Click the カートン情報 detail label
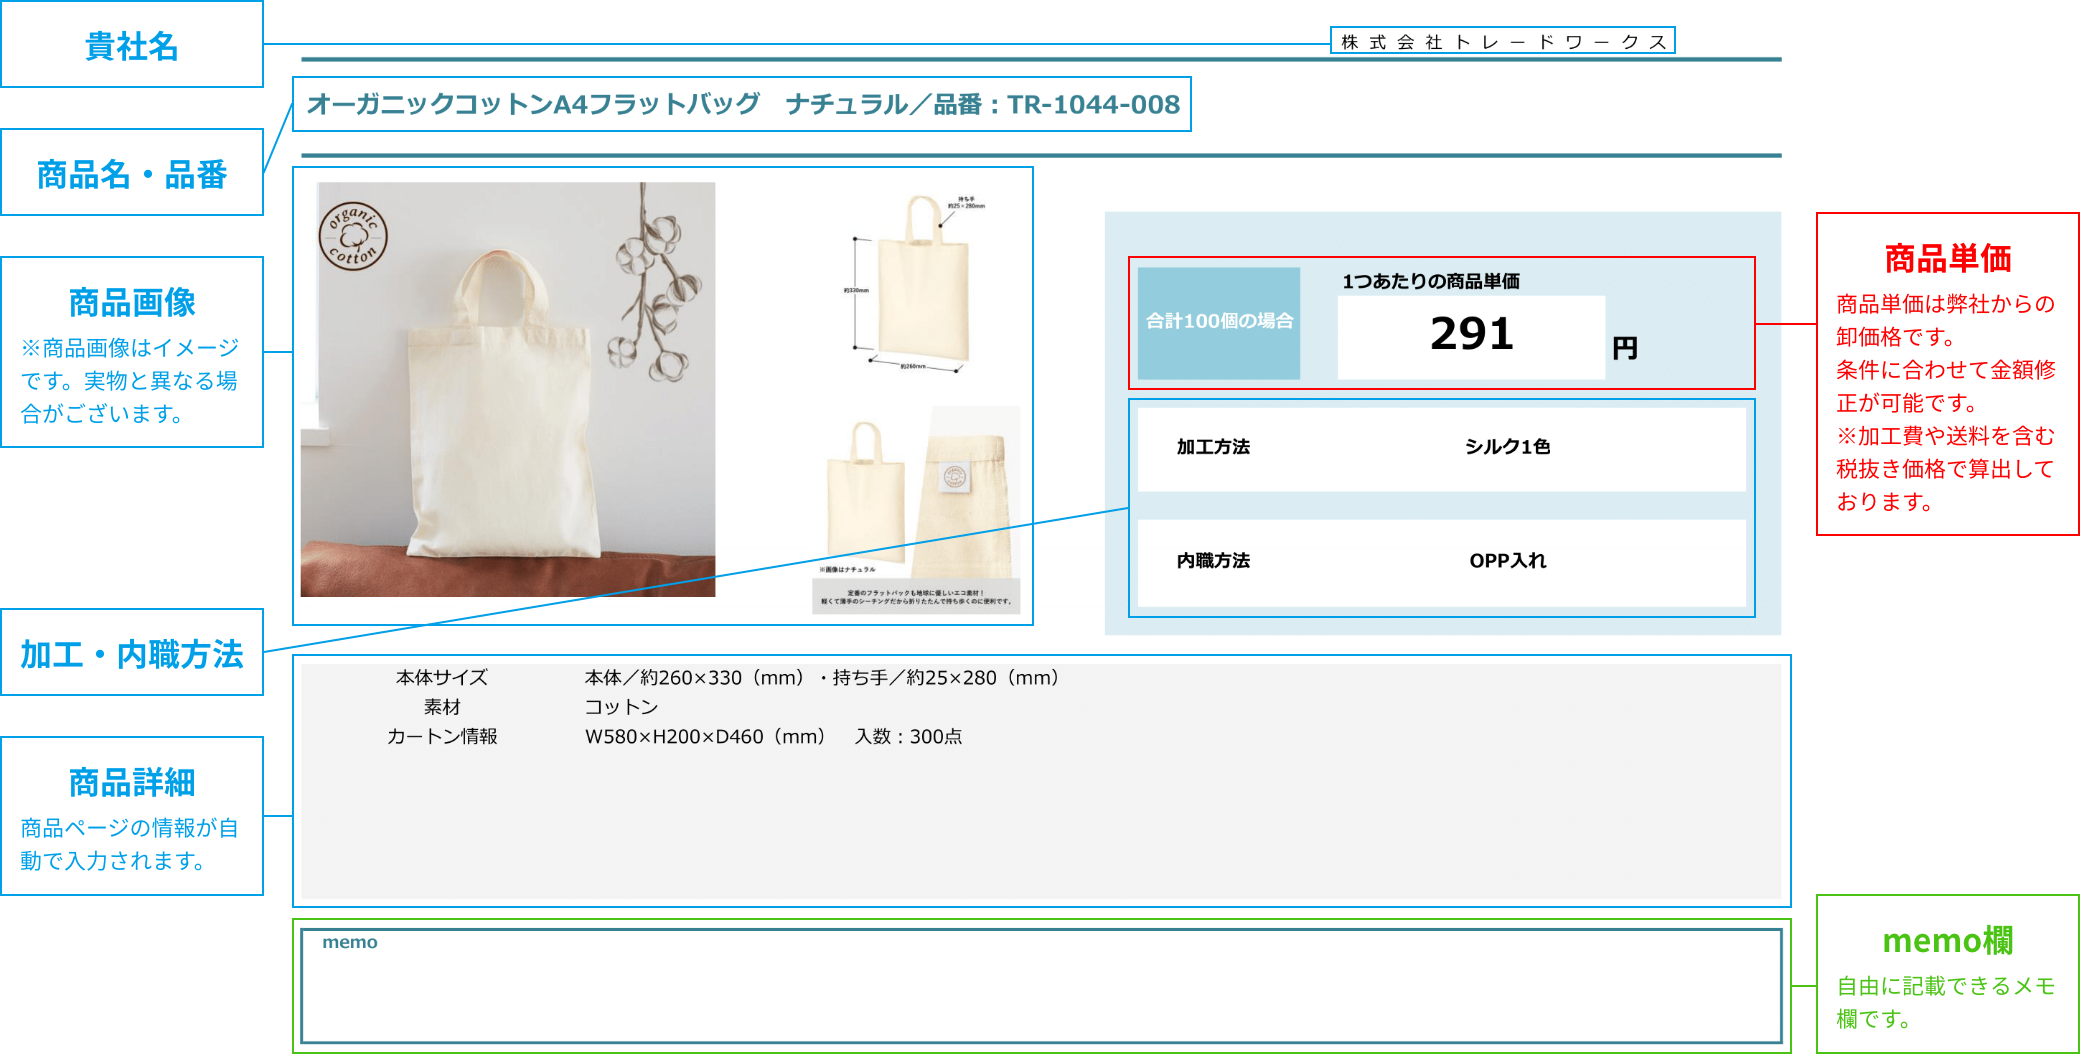 pyautogui.click(x=442, y=736)
